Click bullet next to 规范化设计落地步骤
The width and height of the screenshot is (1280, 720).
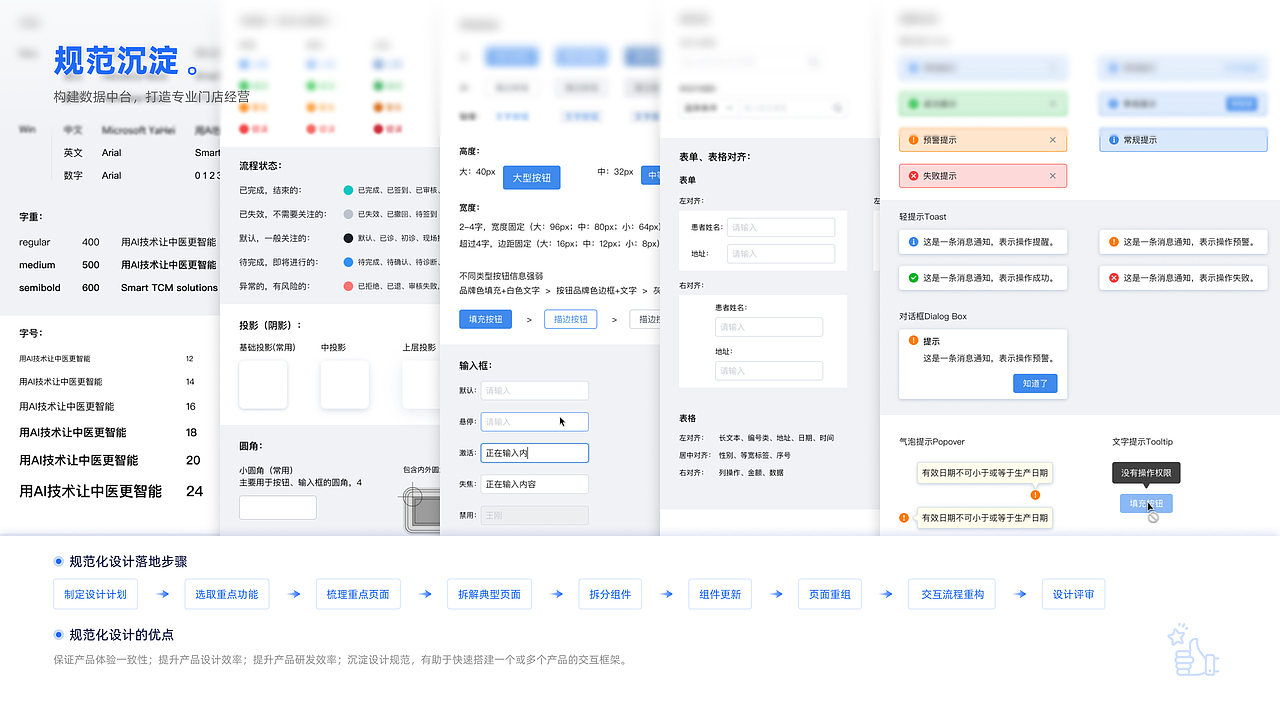click(59, 562)
